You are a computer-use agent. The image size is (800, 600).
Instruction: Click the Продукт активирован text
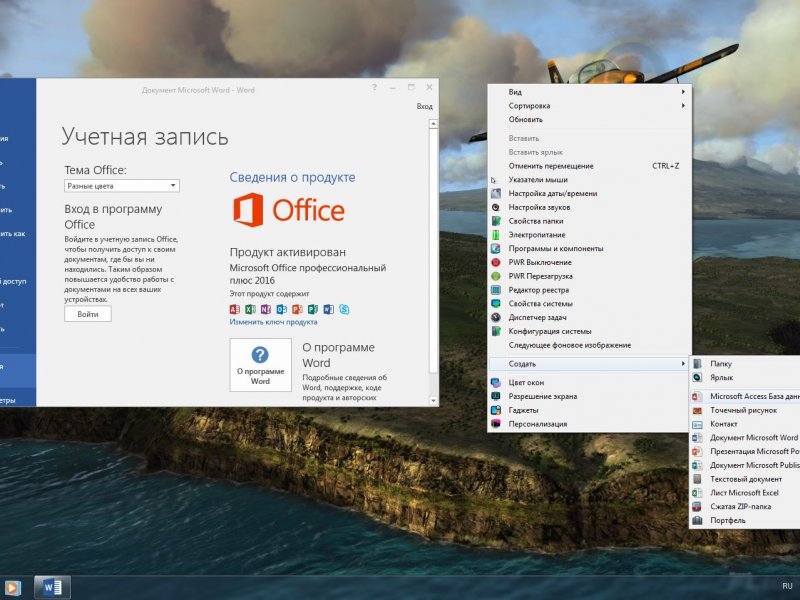pyautogui.click(x=288, y=252)
